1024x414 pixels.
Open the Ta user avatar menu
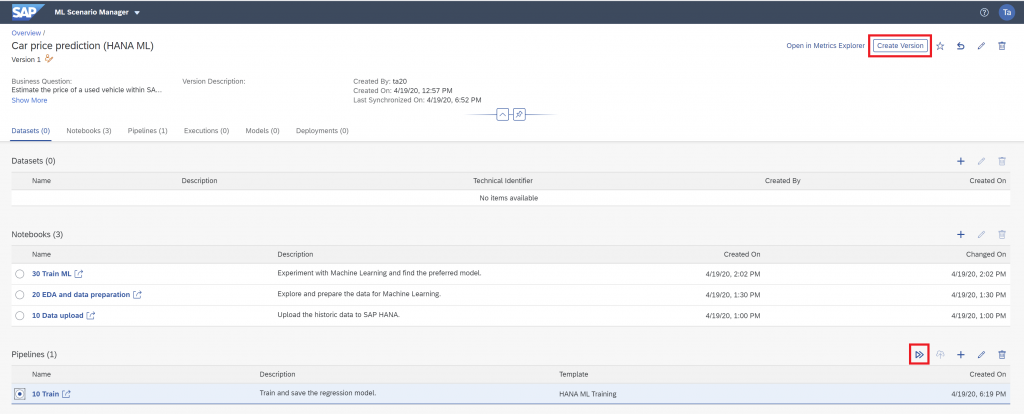(x=1006, y=12)
